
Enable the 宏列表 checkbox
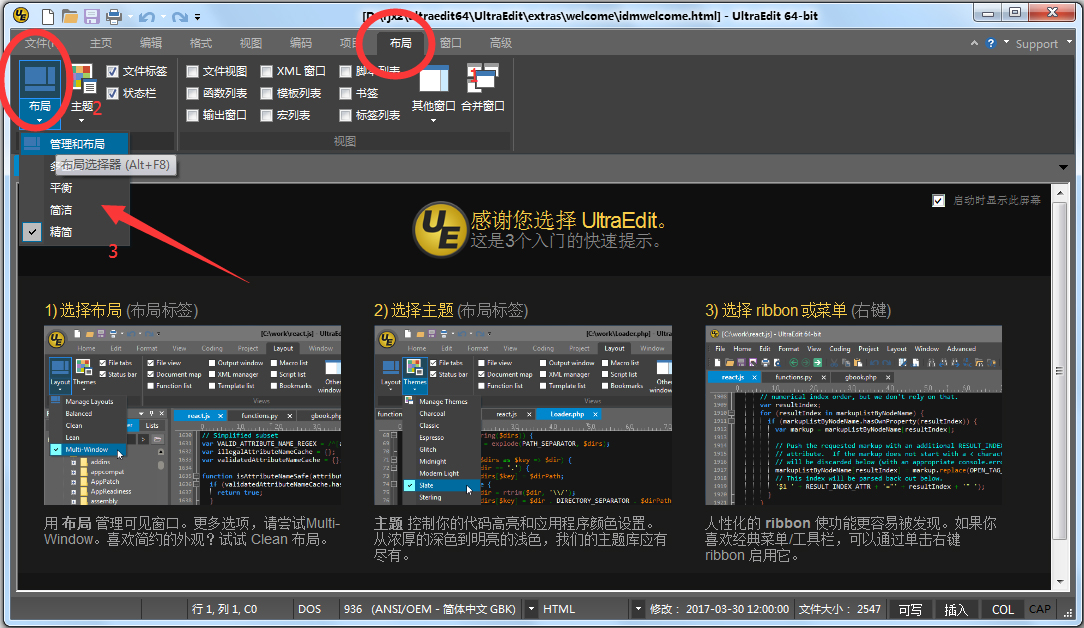pyautogui.click(x=266, y=116)
